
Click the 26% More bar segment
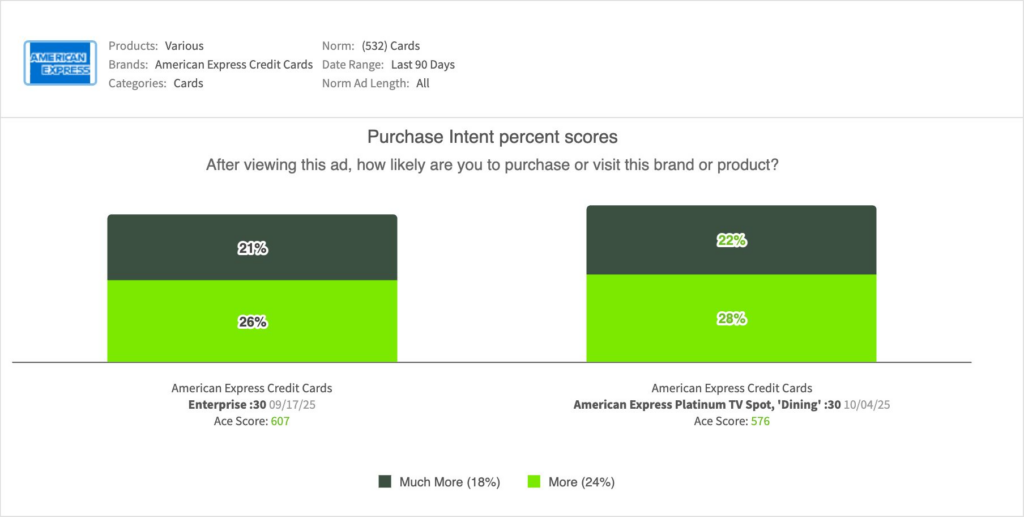(x=252, y=321)
